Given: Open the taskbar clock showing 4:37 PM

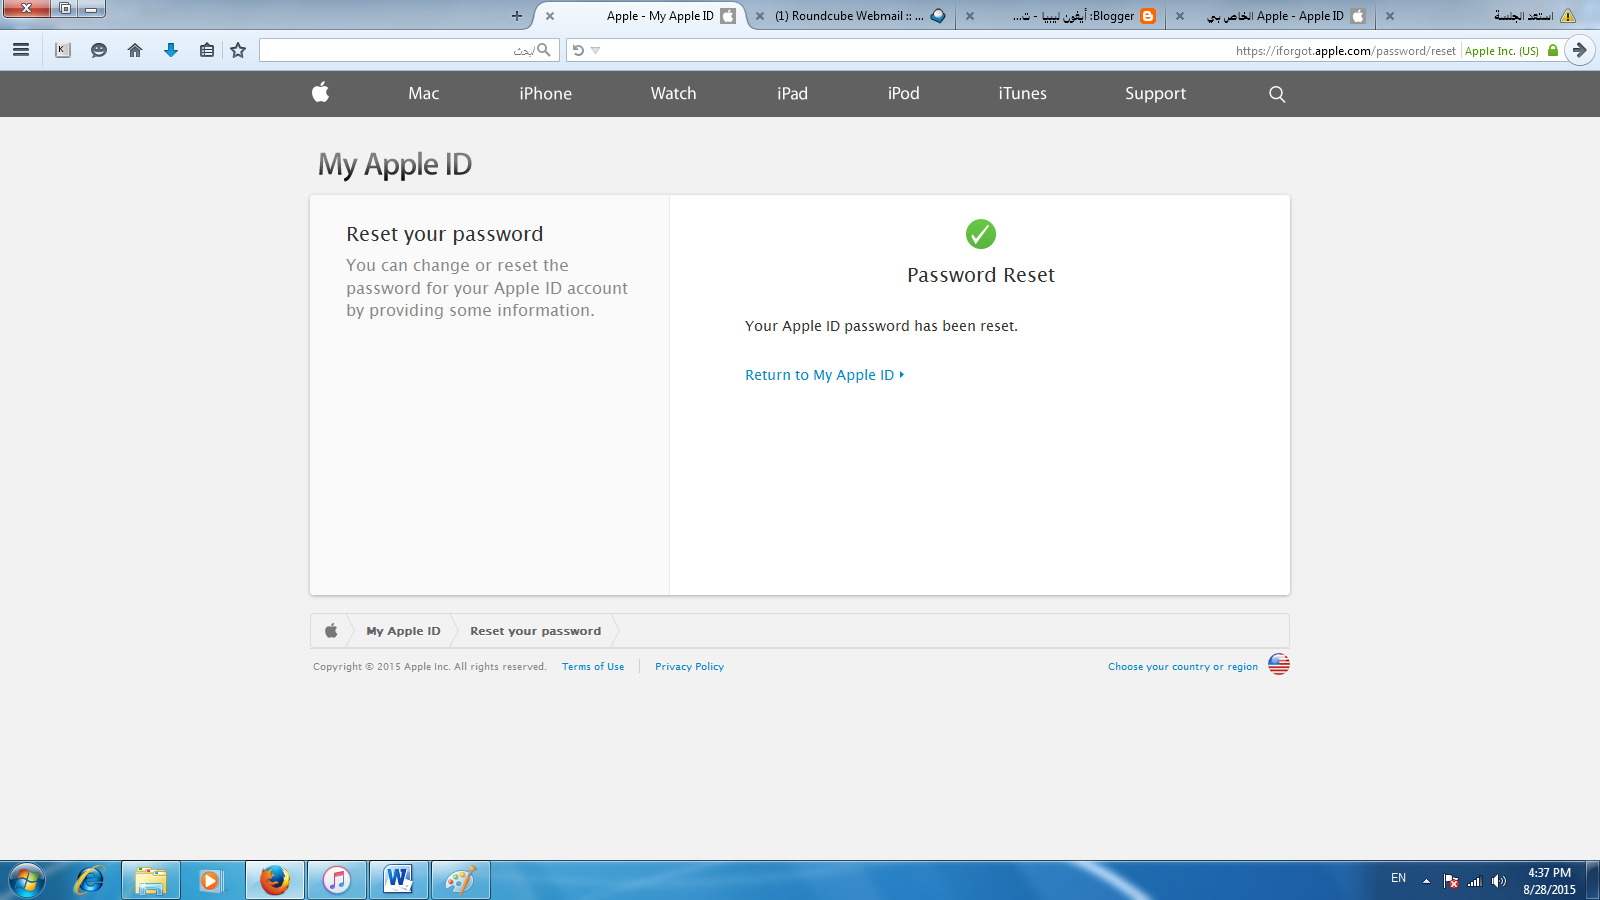Looking at the screenshot, I should coord(1549,881).
